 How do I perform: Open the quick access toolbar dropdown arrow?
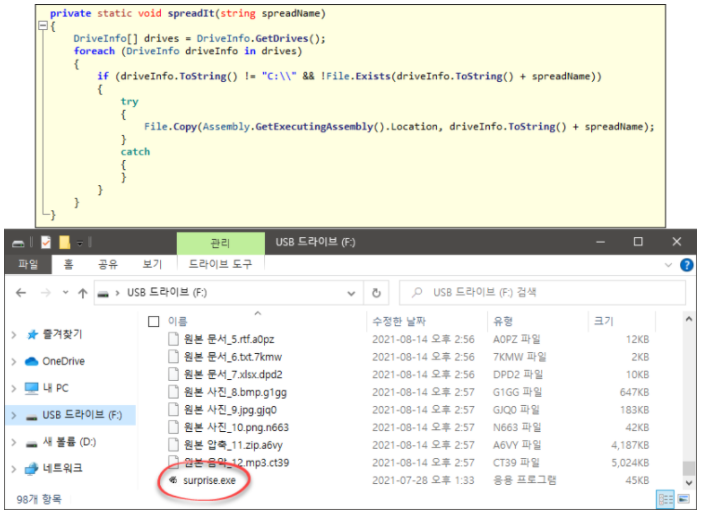coord(80,243)
